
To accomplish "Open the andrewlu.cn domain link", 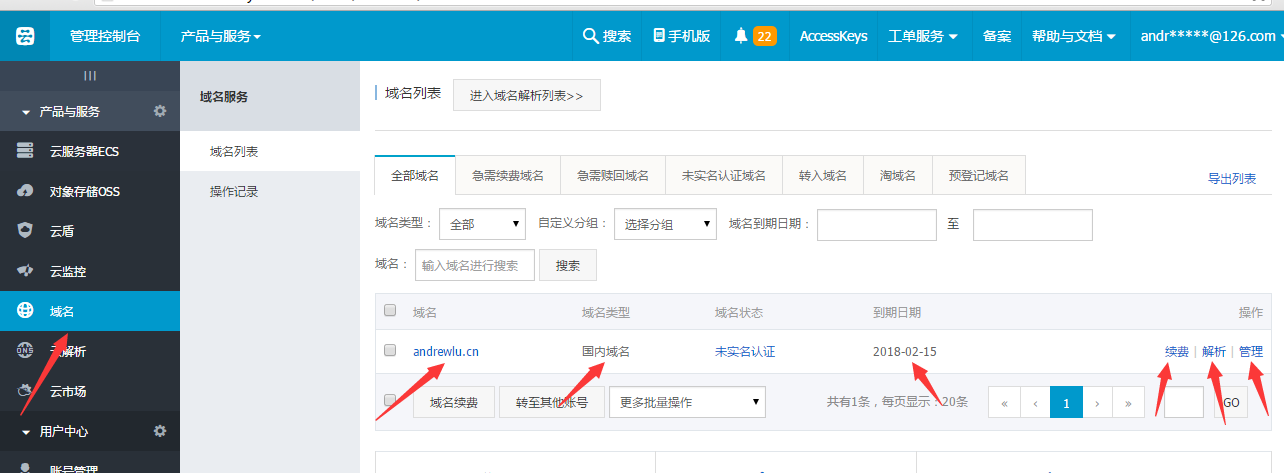I will click(446, 351).
